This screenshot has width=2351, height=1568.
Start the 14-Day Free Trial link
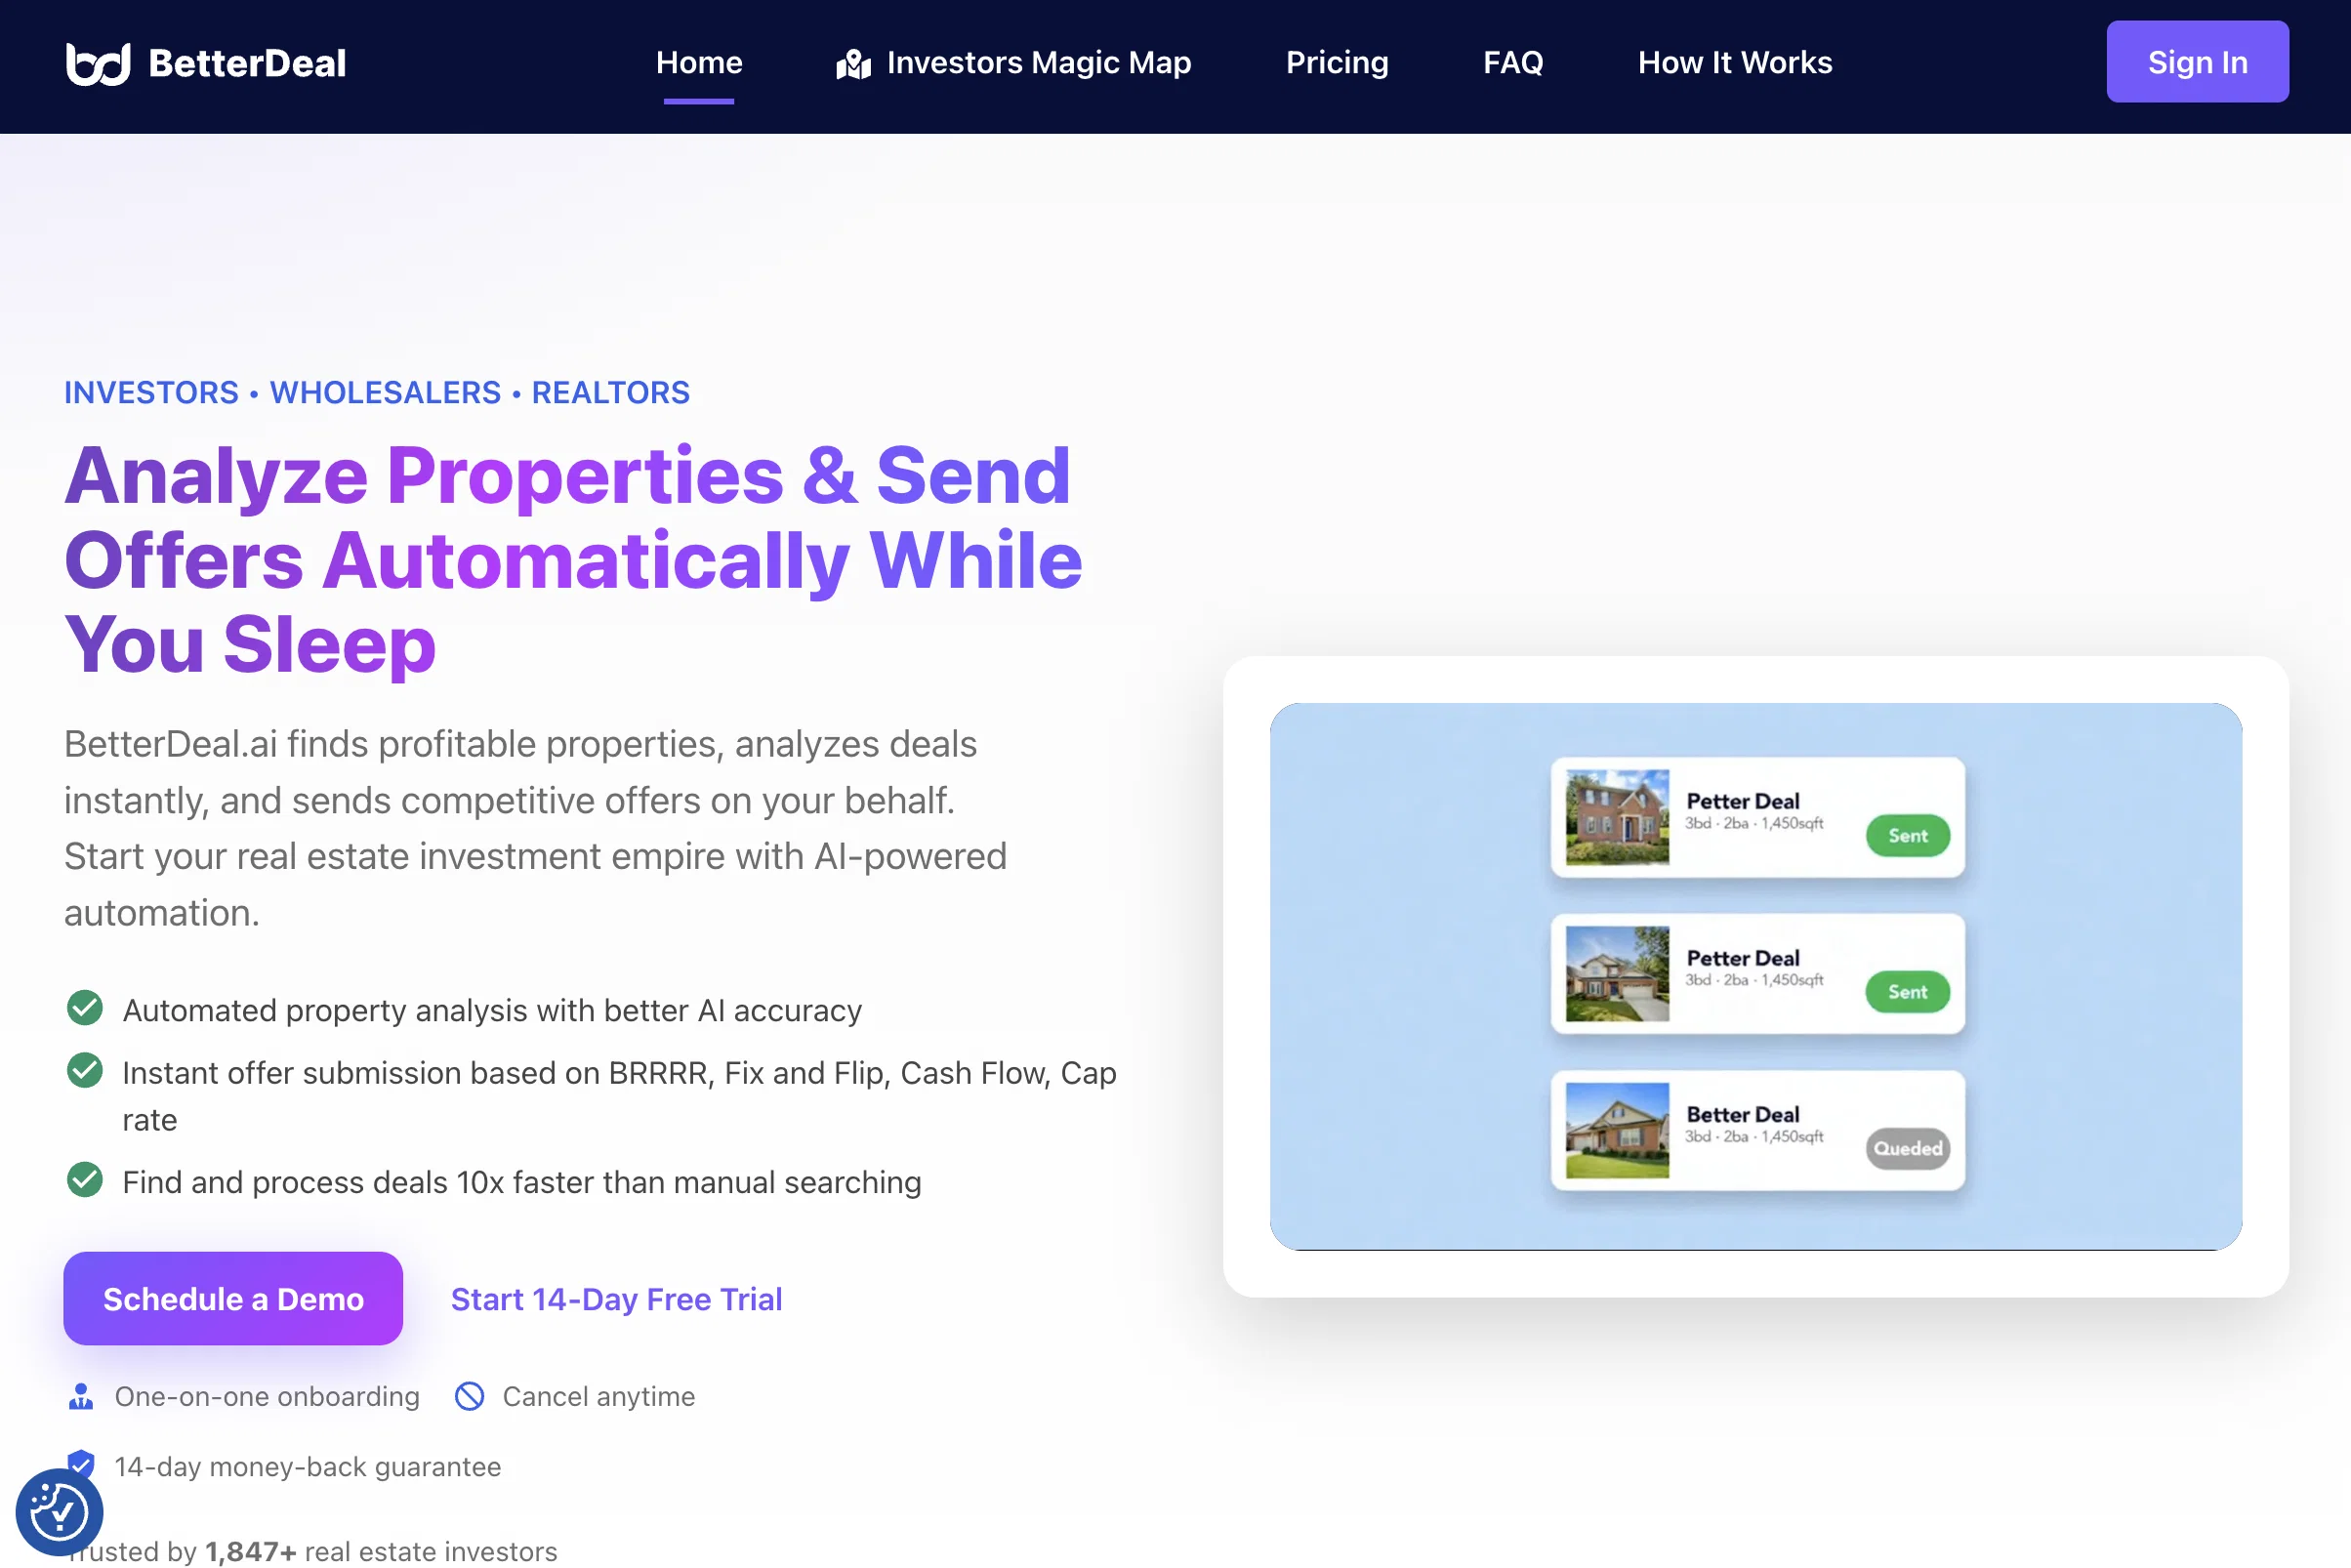(616, 1299)
